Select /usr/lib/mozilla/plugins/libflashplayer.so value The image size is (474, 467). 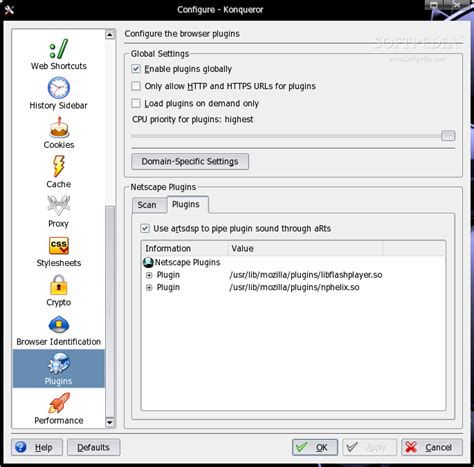pyautogui.click(x=306, y=275)
